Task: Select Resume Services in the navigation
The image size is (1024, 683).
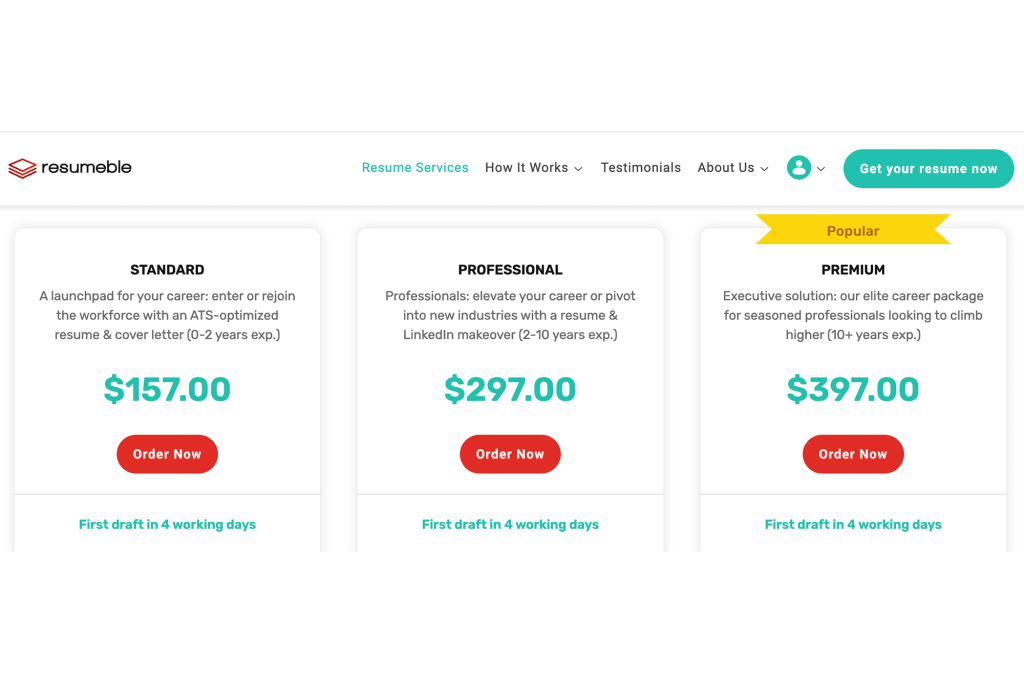Action: (x=415, y=167)
